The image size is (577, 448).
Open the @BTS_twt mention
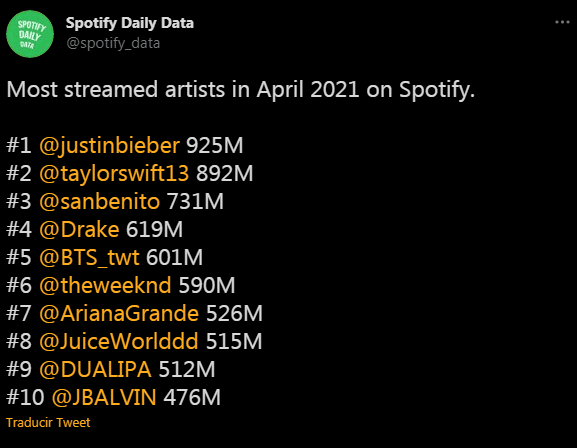(89, 257)
